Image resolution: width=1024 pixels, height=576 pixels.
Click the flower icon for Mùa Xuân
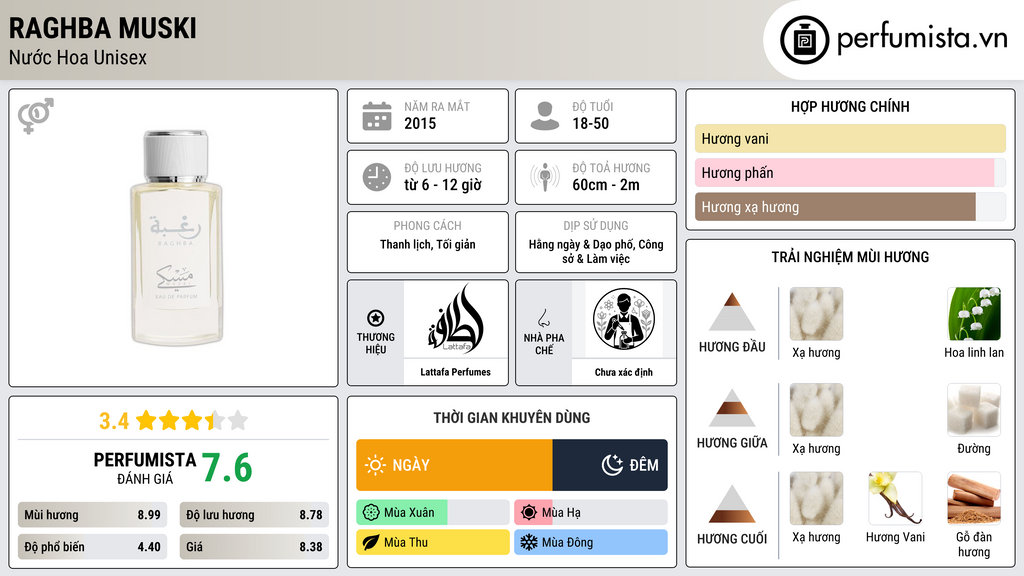(x=371, y=513)
